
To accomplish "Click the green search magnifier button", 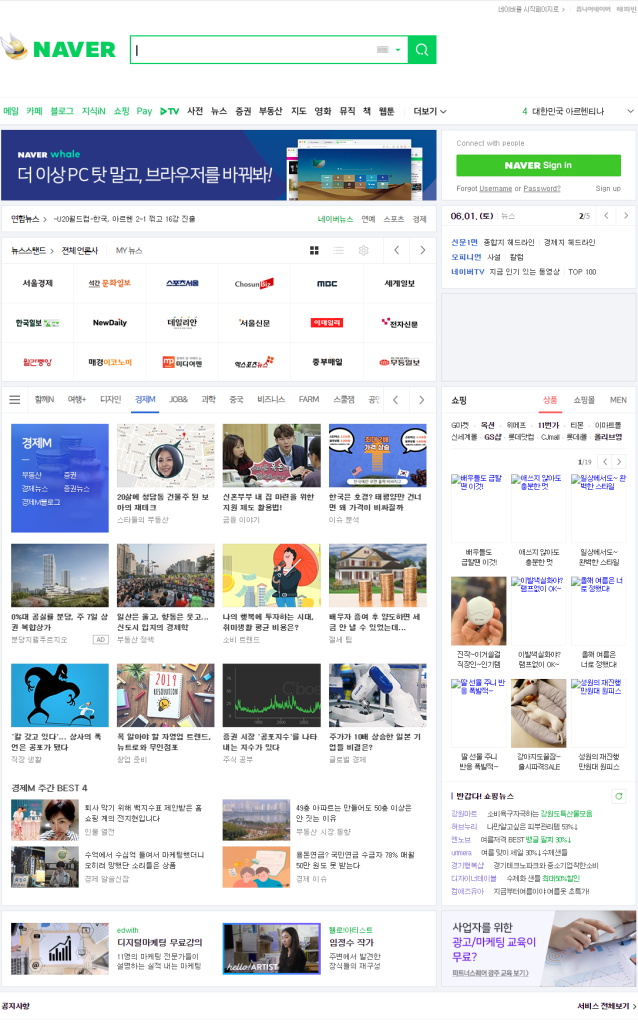I will coord(422,50).
